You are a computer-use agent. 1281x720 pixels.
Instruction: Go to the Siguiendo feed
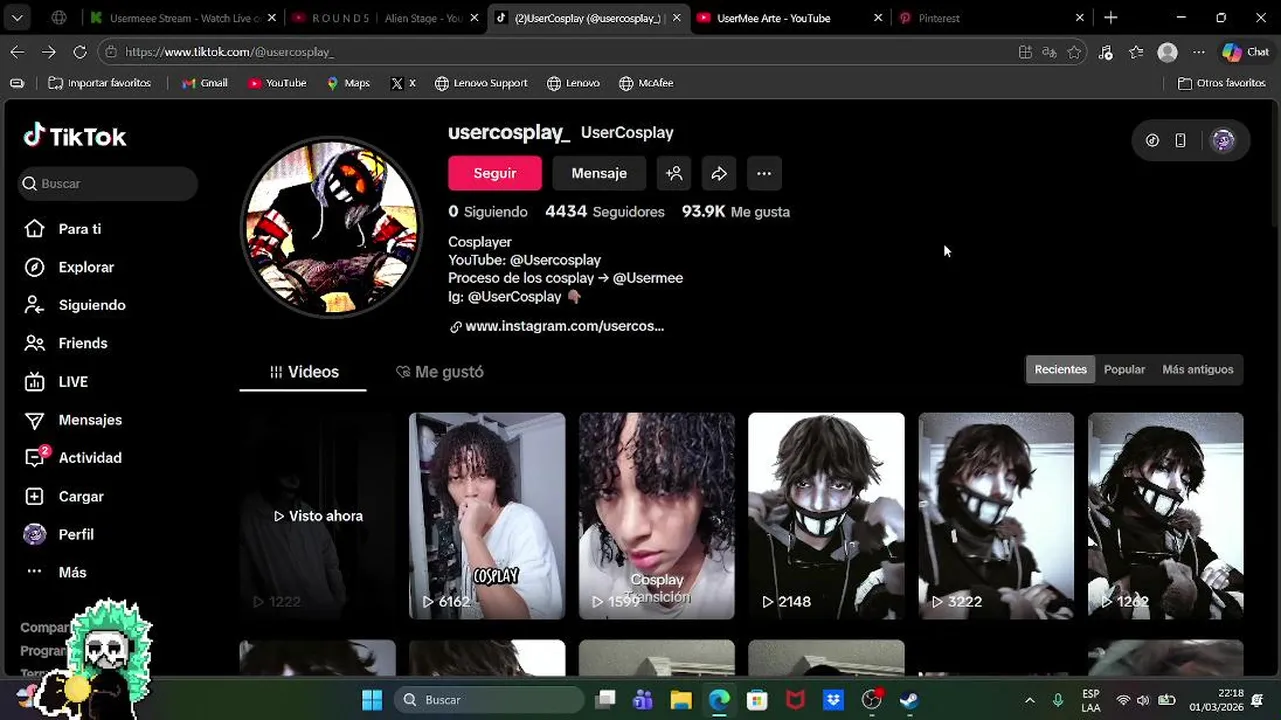coord(75,305)
